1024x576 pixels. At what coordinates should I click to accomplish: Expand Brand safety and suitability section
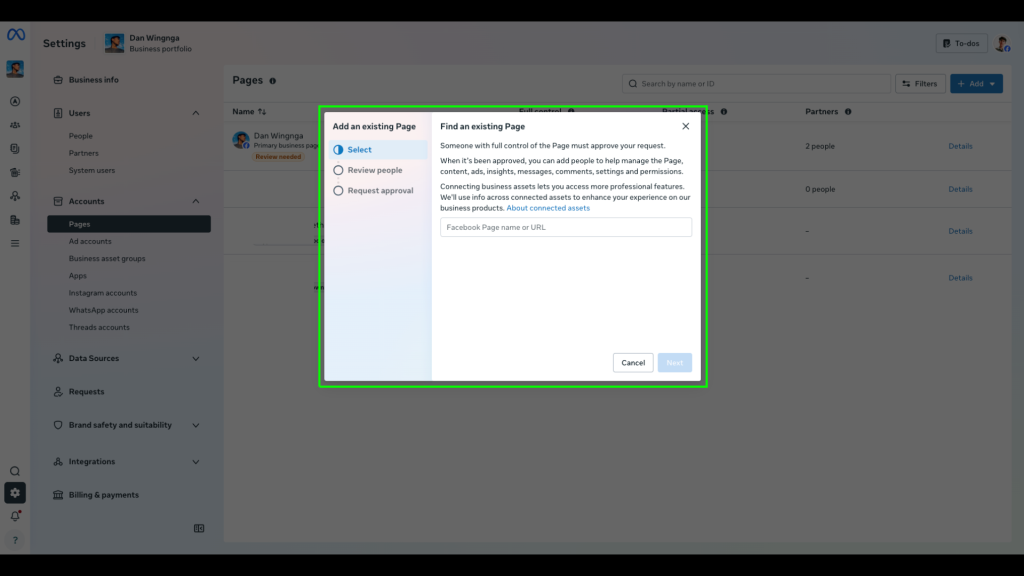pyautogui.click(x=196, y=425)
